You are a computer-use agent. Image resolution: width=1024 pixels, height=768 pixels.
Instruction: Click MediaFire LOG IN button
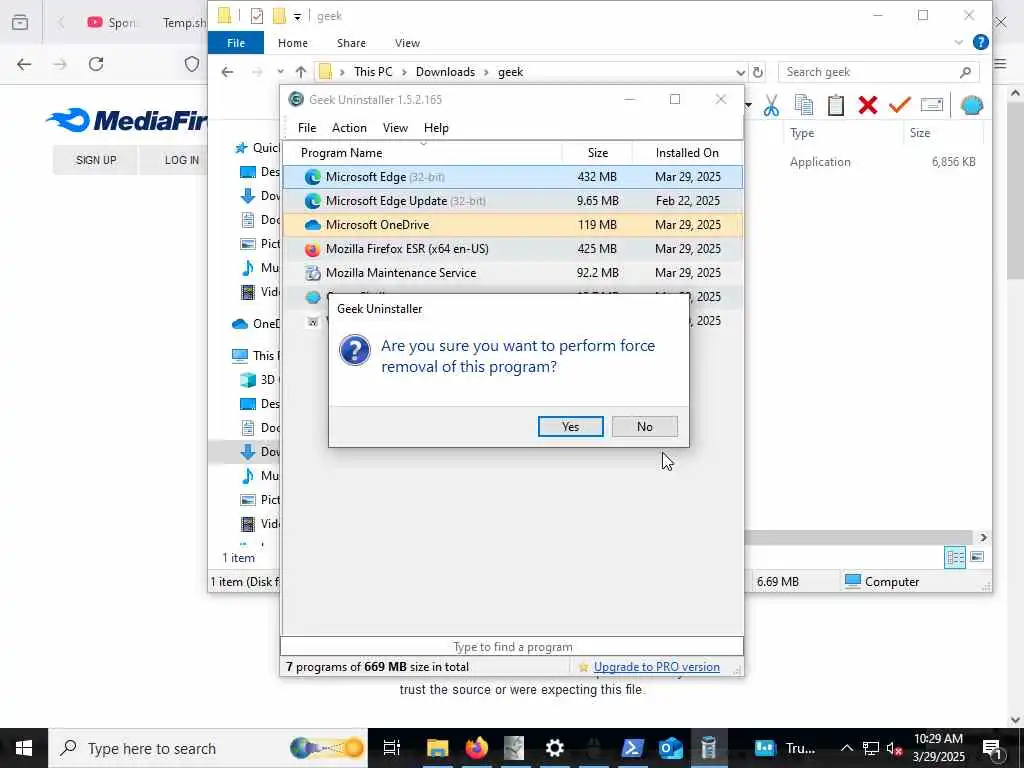(182, 160)
